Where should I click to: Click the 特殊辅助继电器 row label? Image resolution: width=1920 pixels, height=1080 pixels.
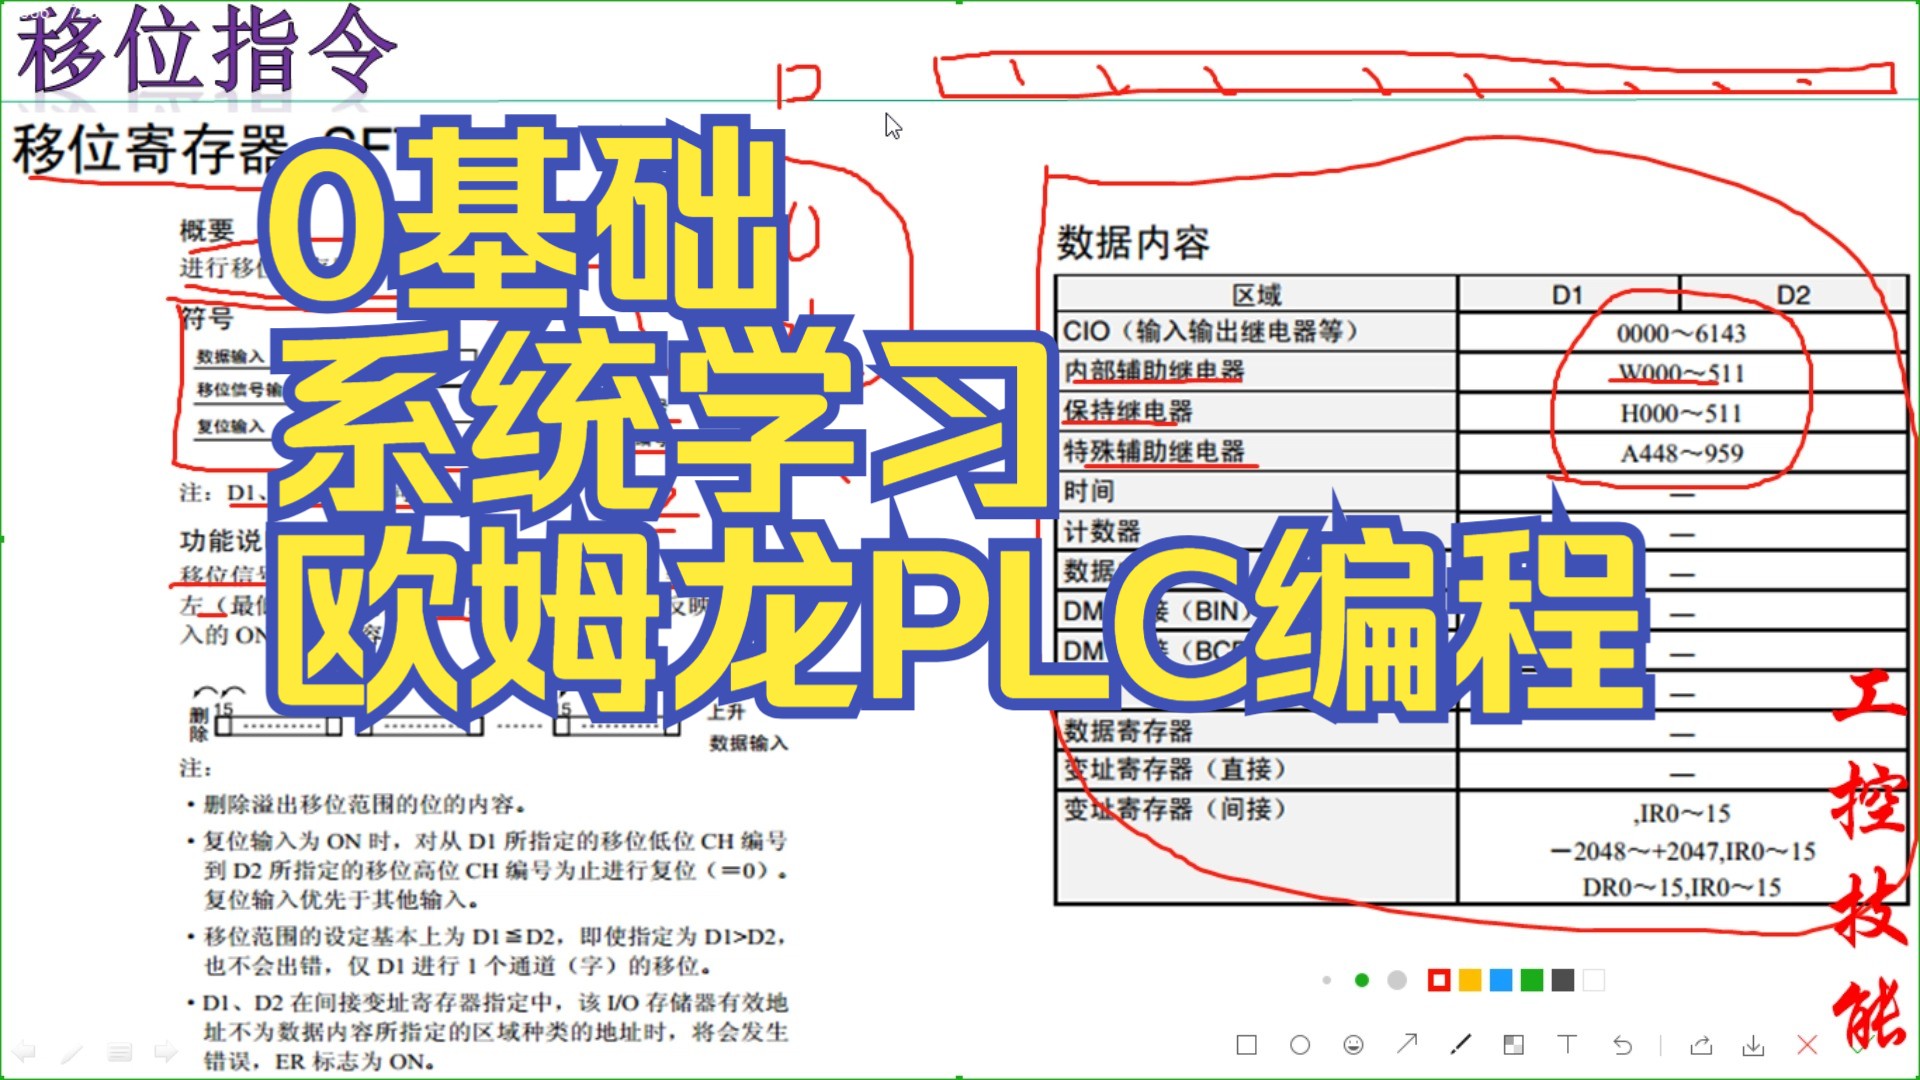point(1154,451)
